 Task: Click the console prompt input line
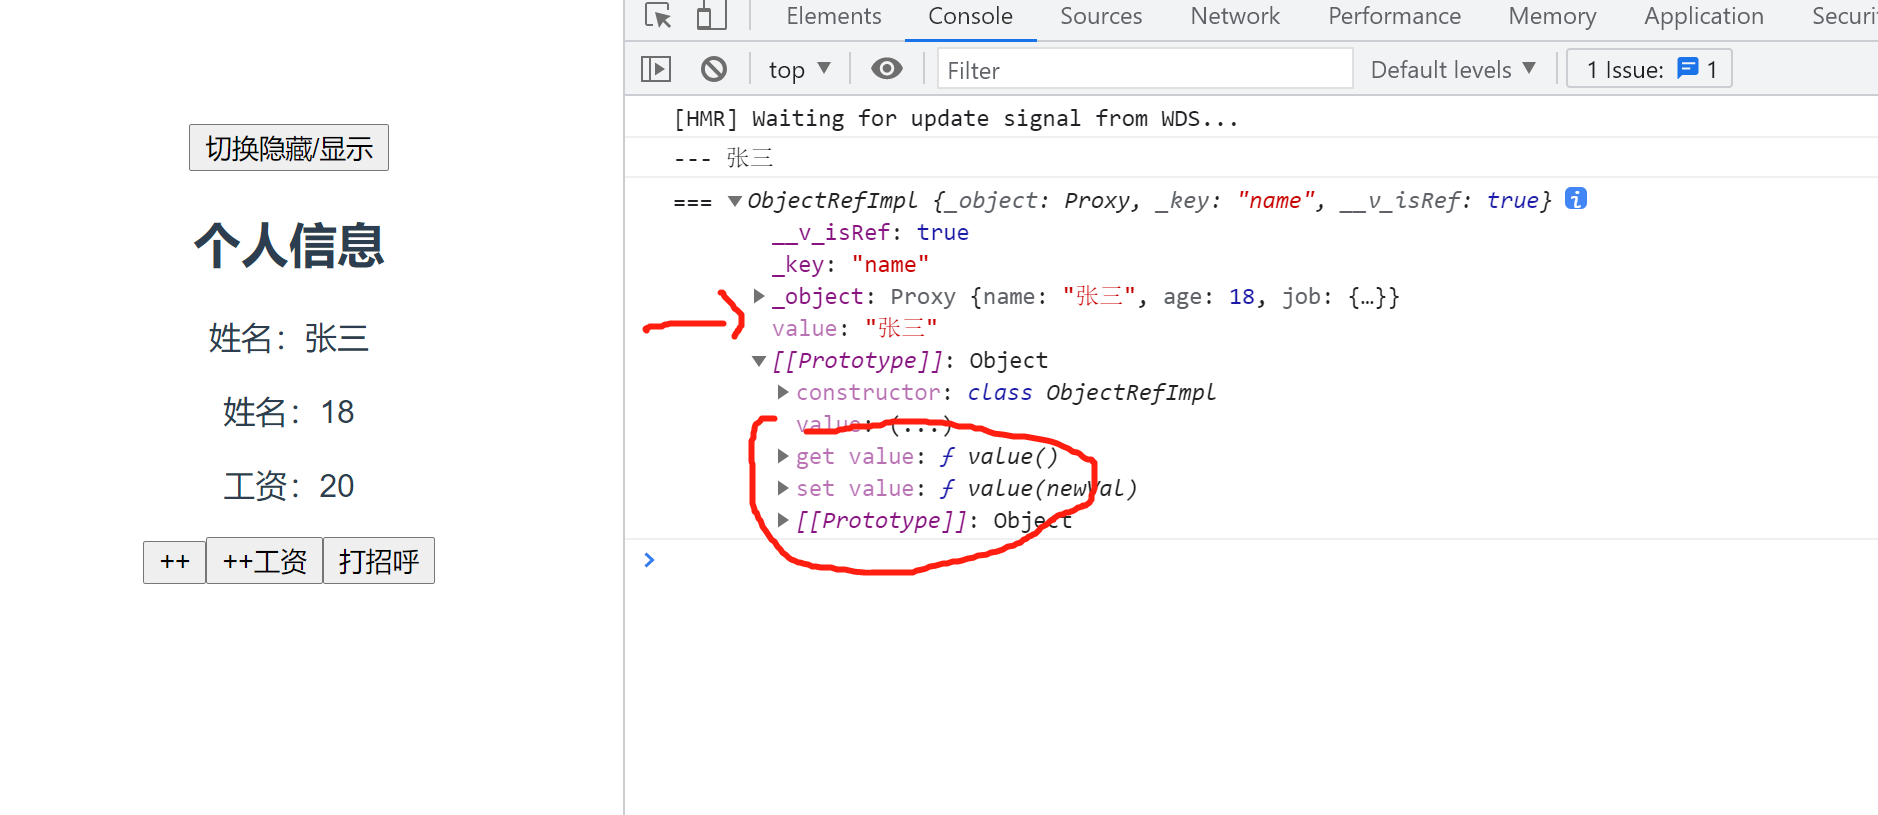click(x=1260, y=560)
